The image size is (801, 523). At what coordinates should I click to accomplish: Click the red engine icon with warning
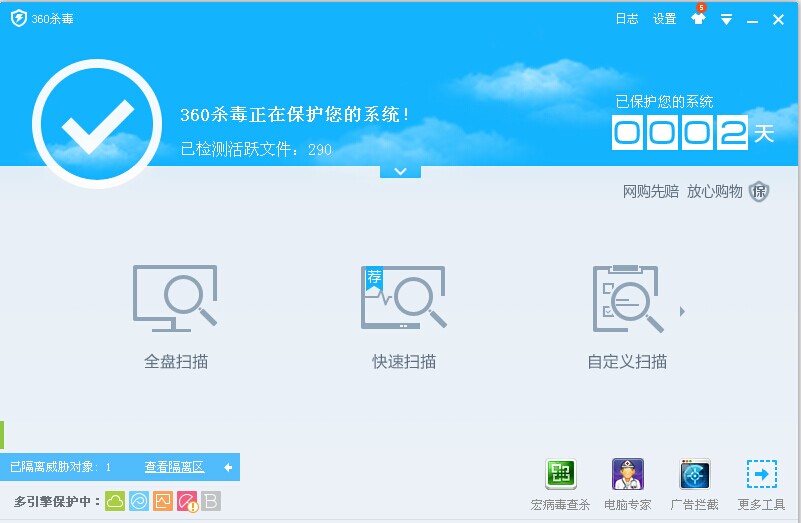click(x=187, y=502)
